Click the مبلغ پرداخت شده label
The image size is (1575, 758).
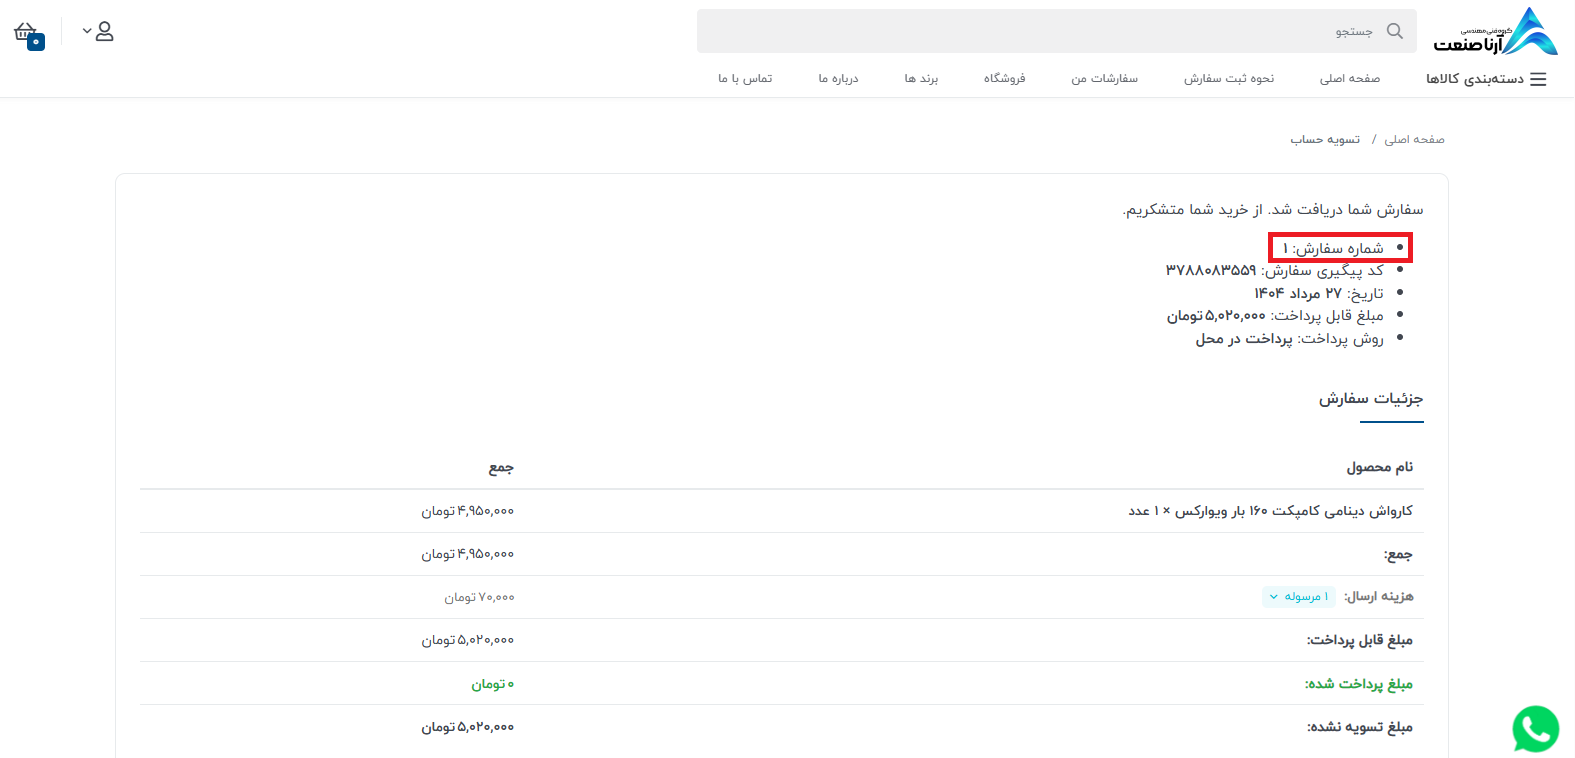[x=1358, y=684]
